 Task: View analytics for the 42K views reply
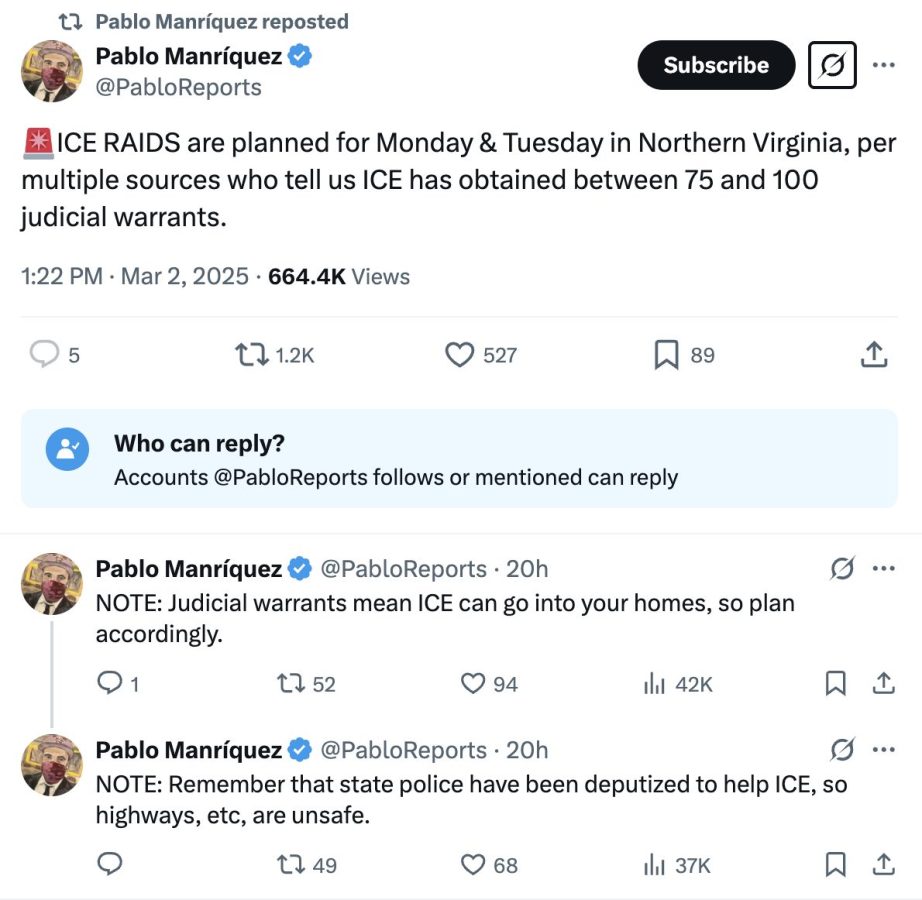[654, 684]
